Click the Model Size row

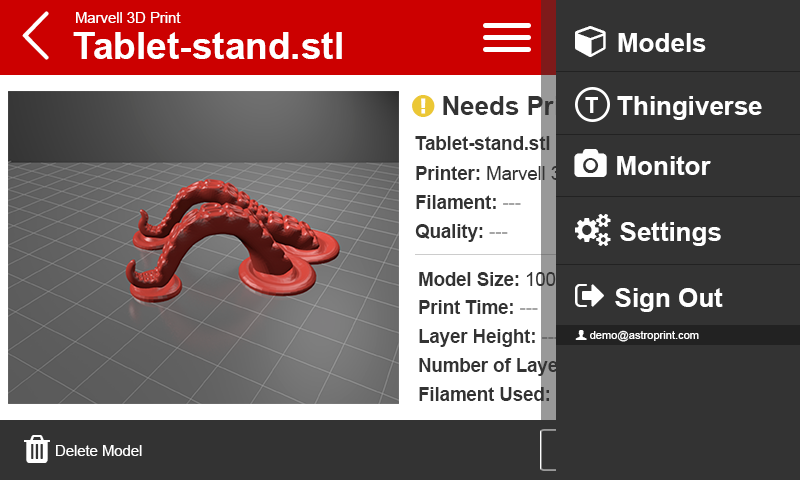487,280
